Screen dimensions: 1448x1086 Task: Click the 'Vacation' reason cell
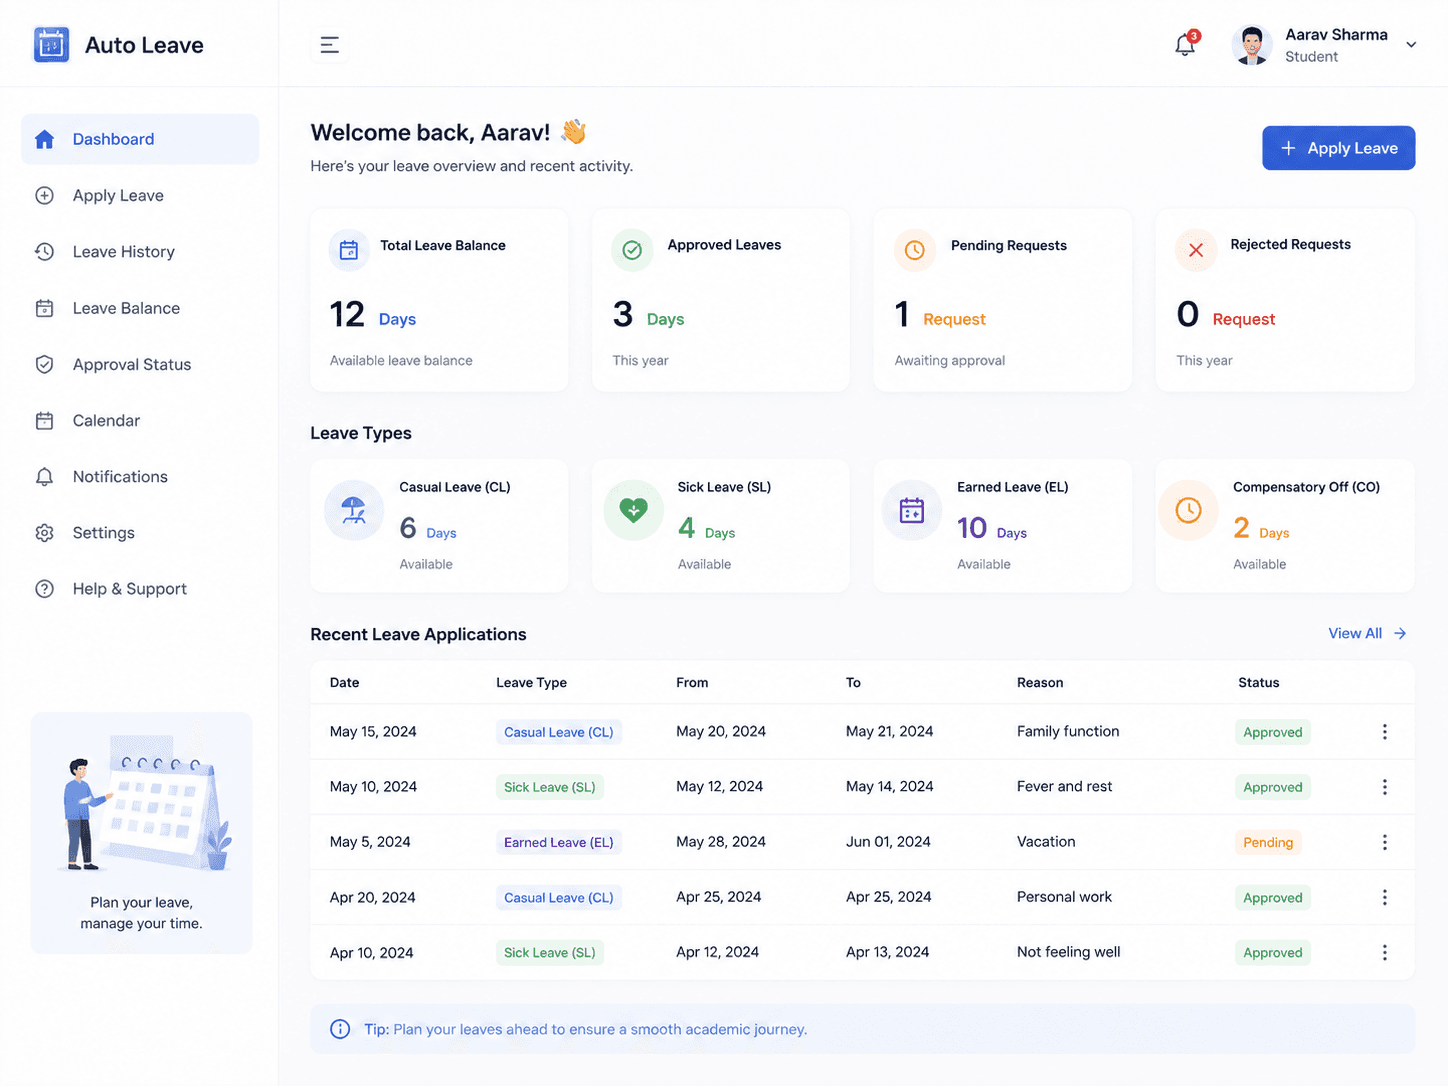coord(1046,842)
